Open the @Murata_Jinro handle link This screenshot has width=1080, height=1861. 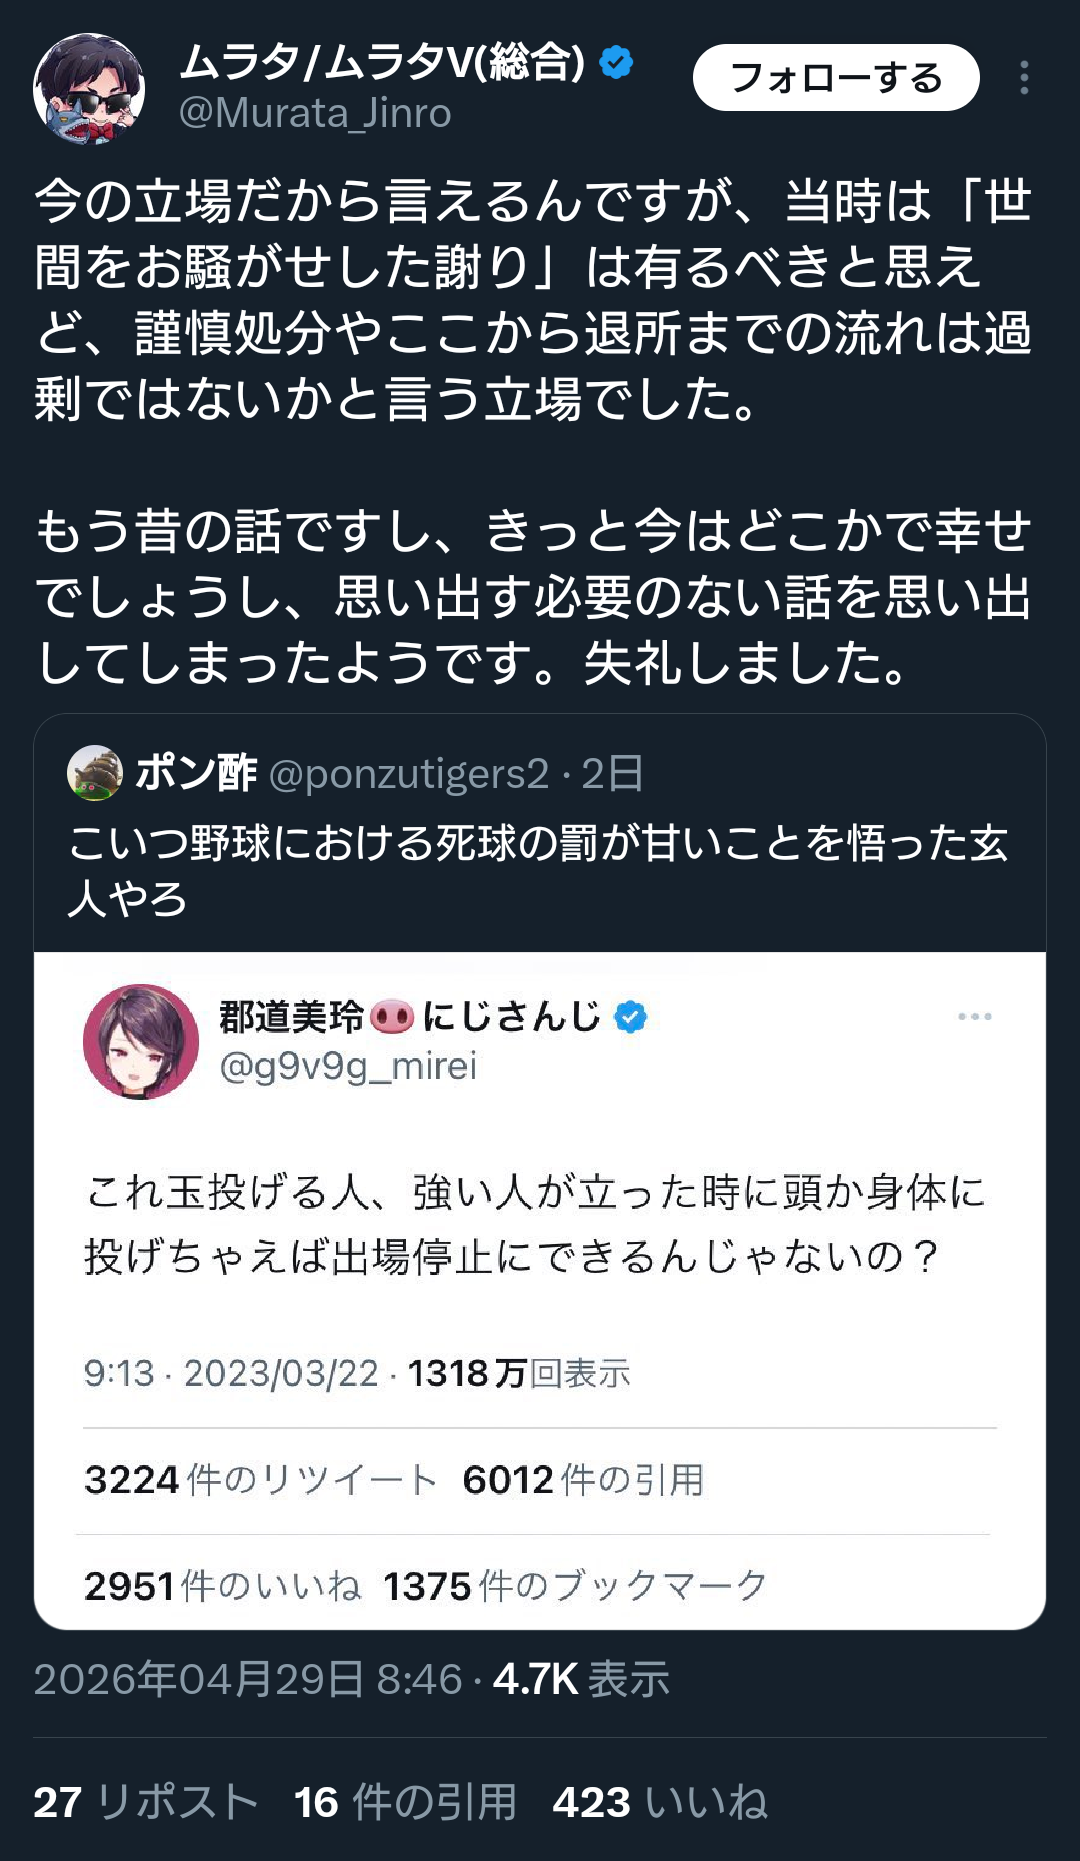click(315, 114)
